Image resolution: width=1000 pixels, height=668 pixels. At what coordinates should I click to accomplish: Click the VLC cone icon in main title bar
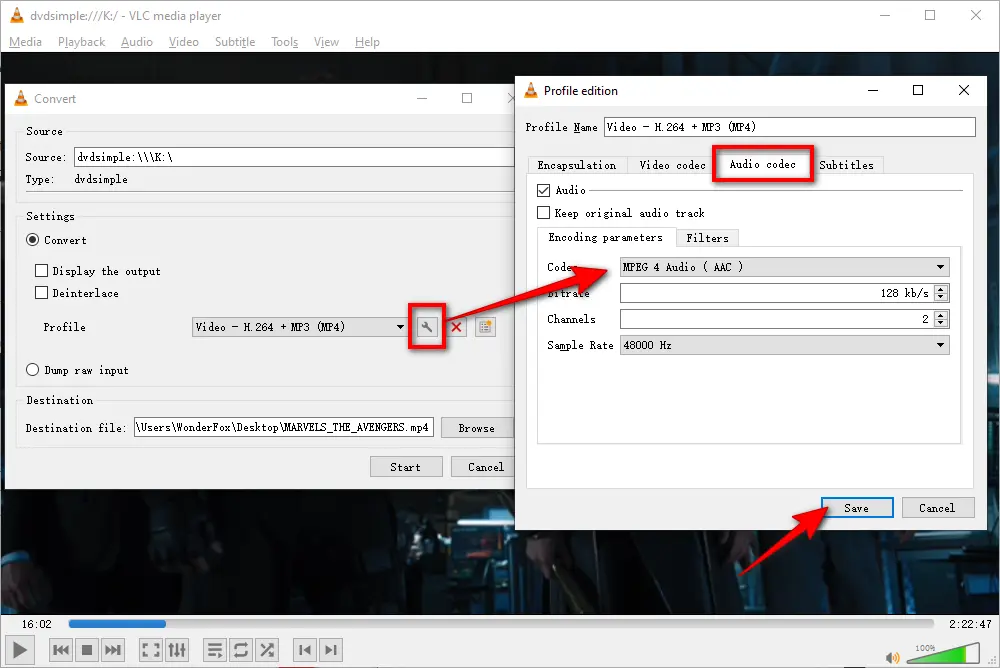click(17, 15)
